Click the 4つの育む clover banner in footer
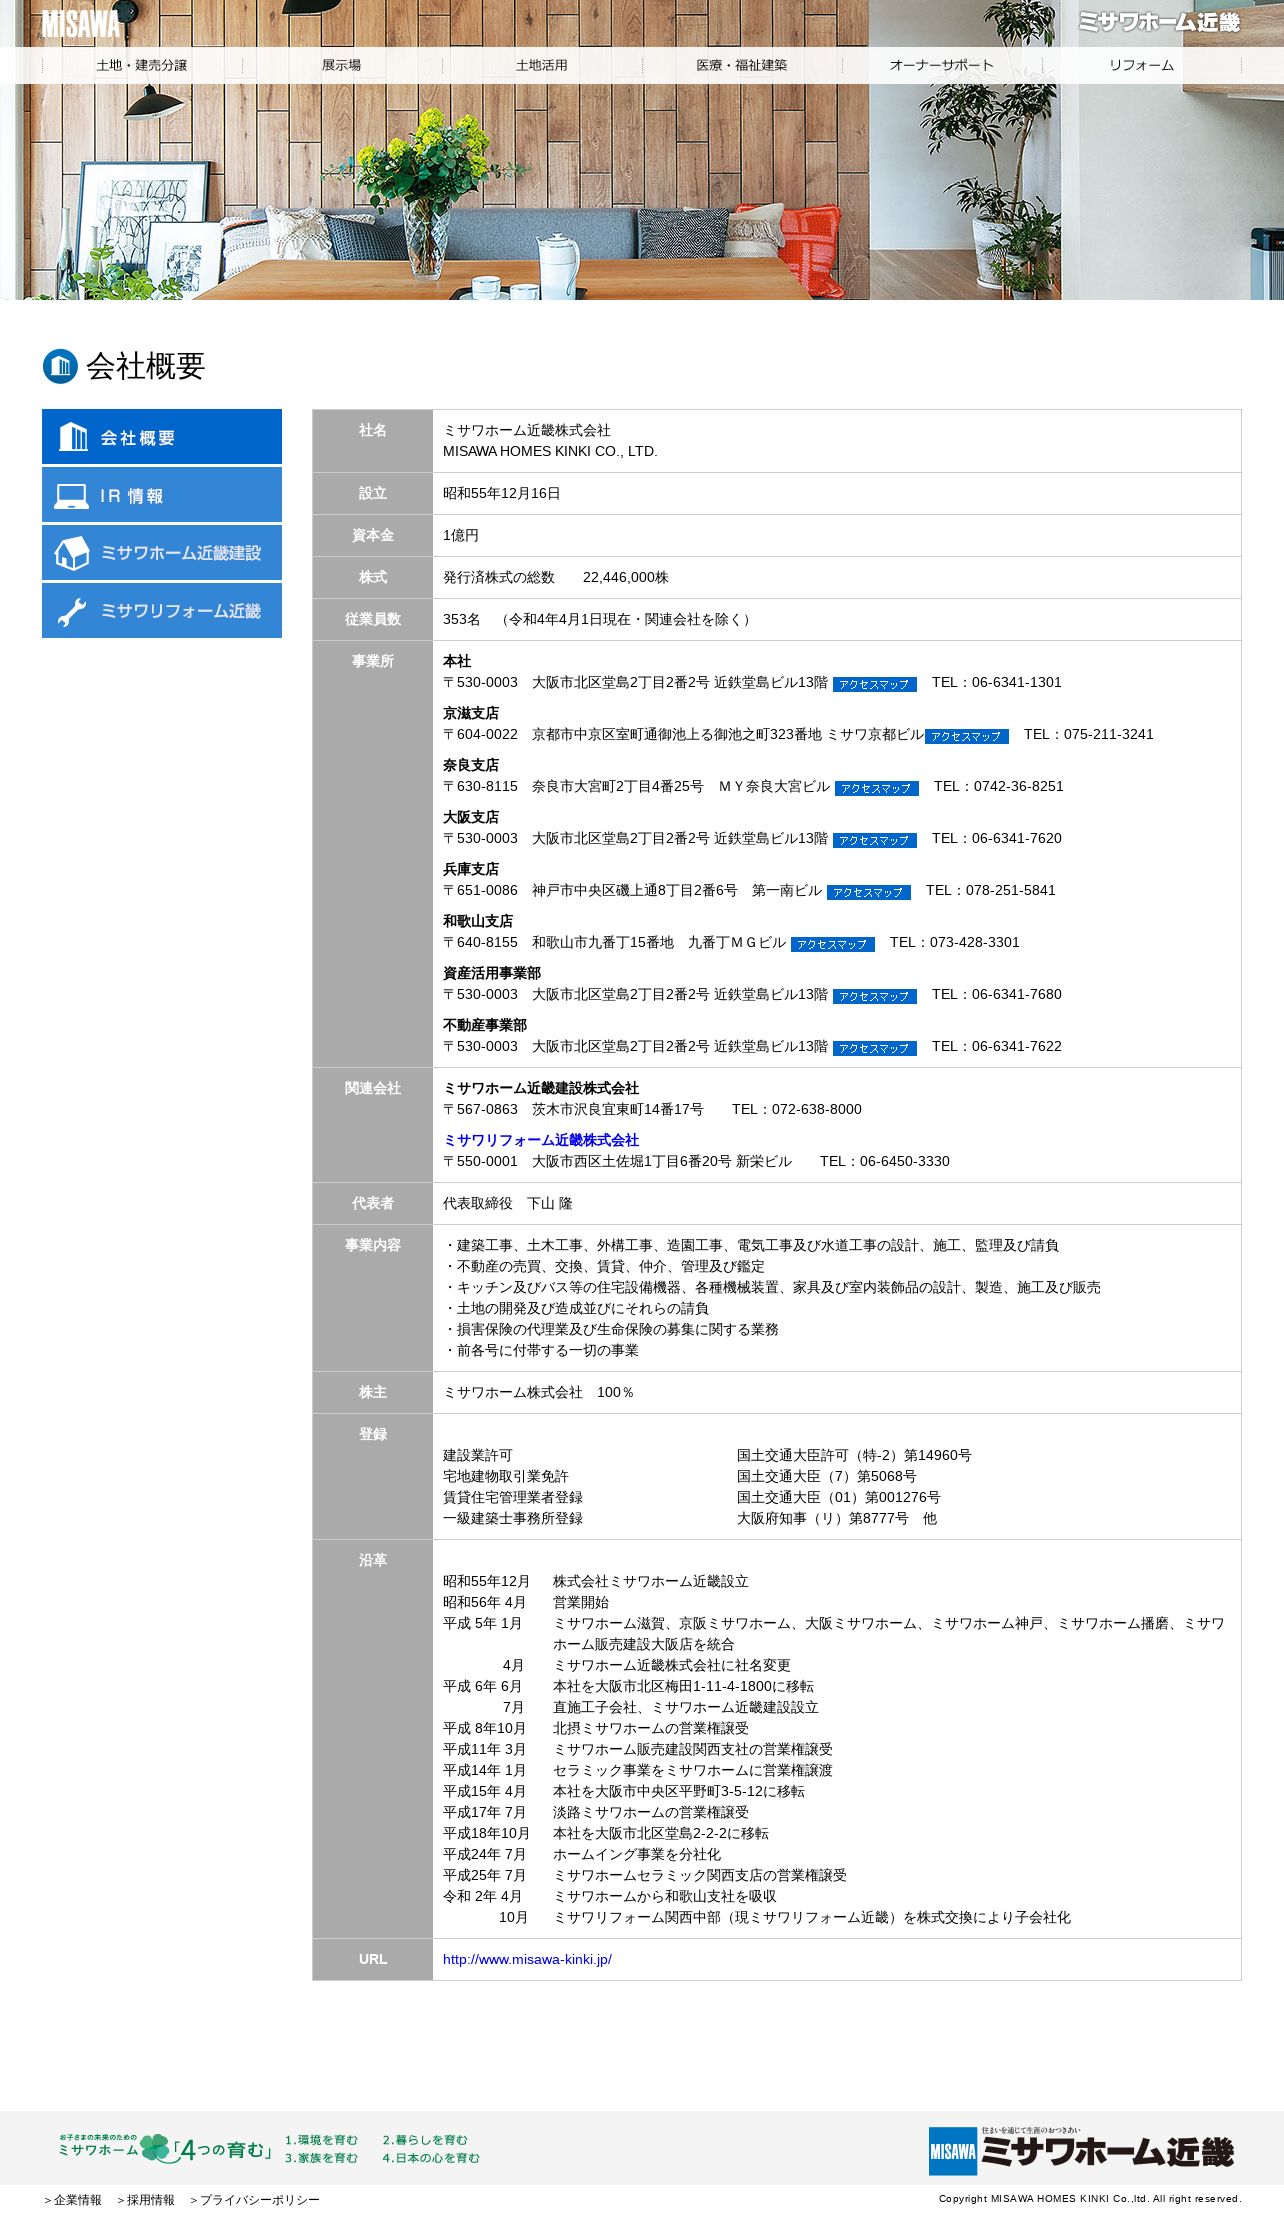Viewport: 1284px width, 2230px height. coord(268,2148)
